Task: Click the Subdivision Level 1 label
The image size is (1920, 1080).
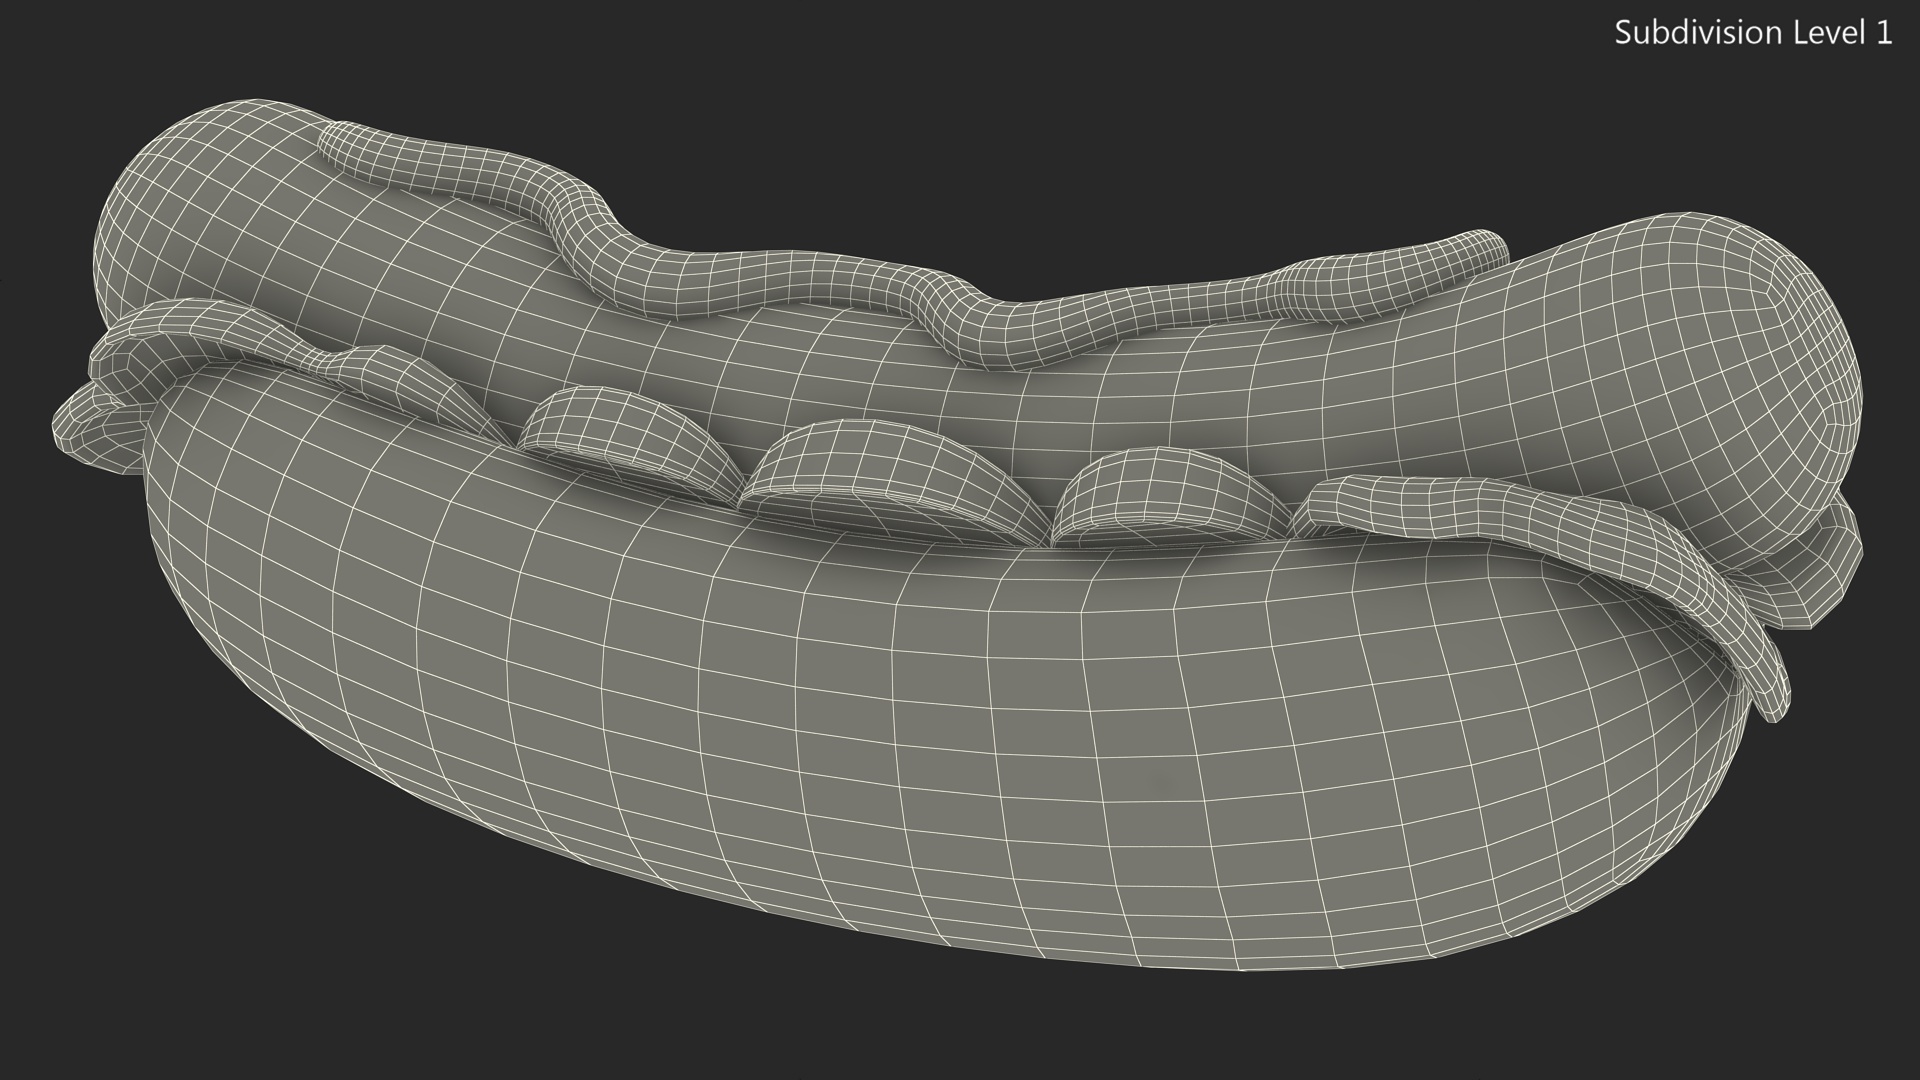Action: click(1752, 33)
